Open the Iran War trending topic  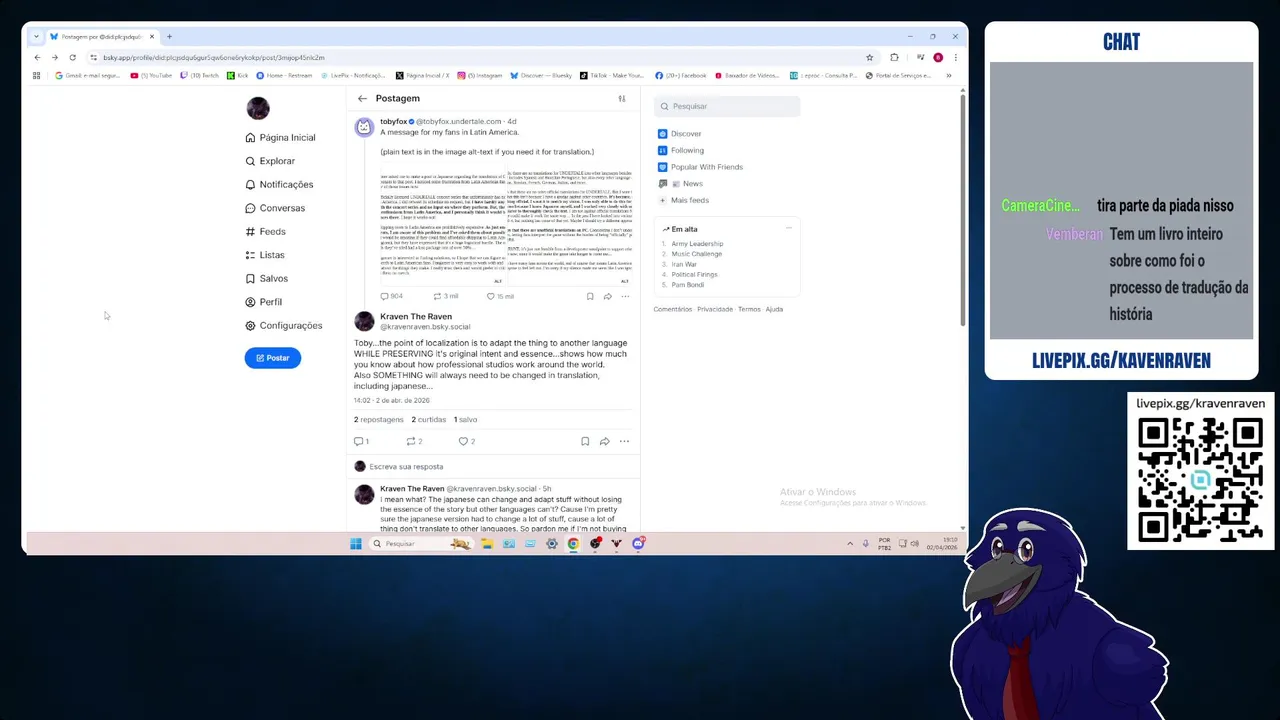[684, 264]
